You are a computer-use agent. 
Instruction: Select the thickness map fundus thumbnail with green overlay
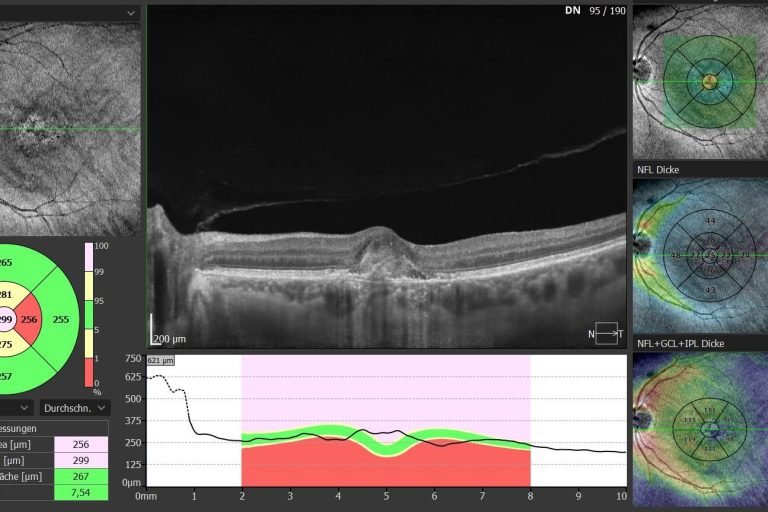[x=700, y=82]
